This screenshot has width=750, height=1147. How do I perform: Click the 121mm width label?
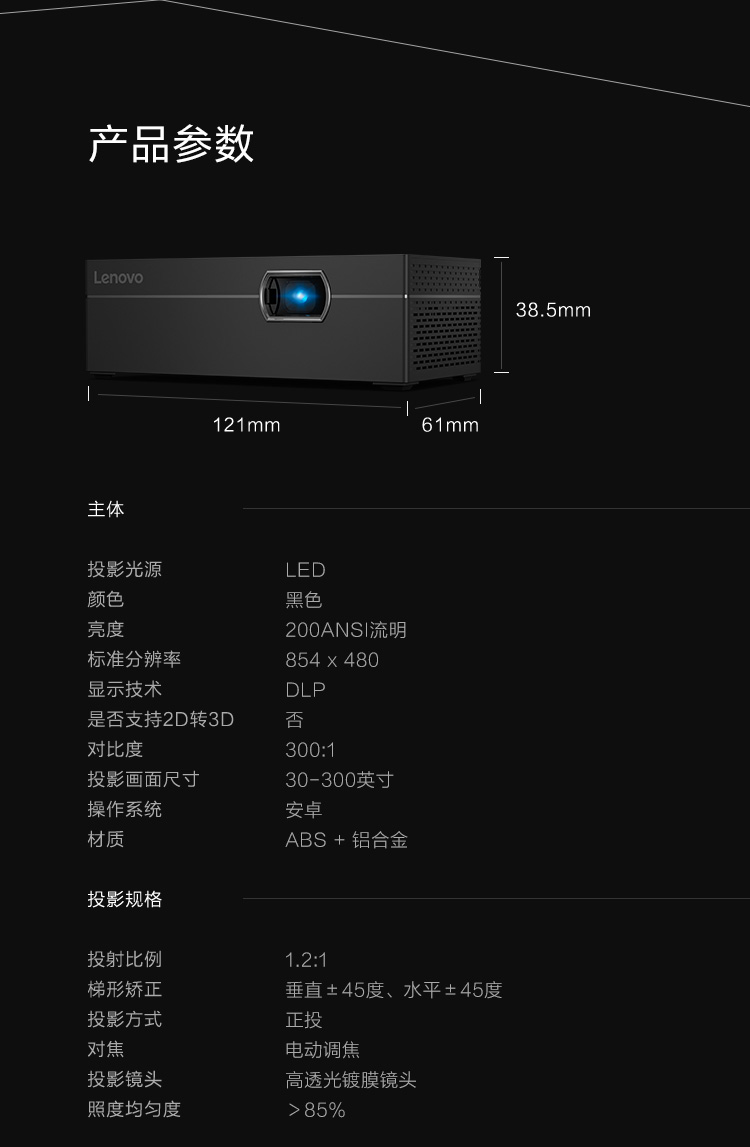[x=247, y=425]
